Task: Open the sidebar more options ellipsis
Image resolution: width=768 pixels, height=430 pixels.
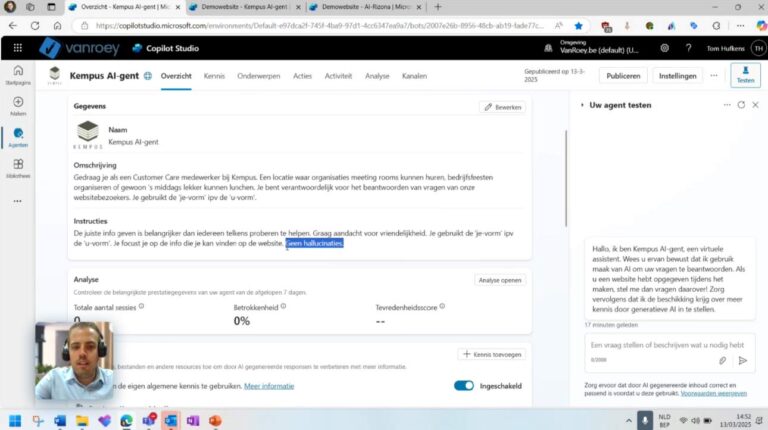Action: pos(18,201)
